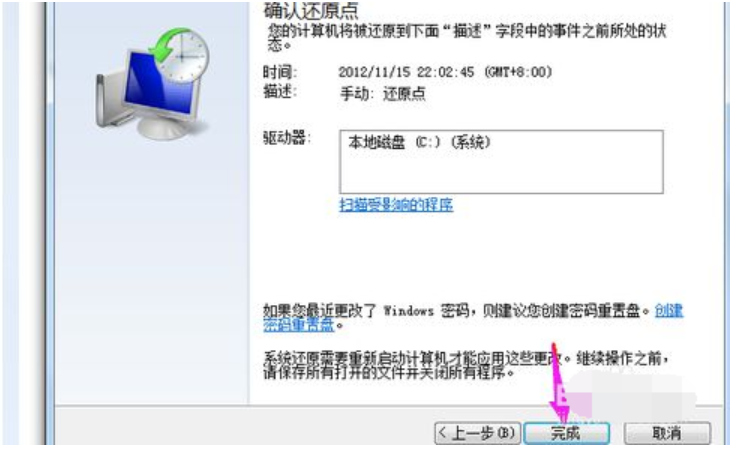Click the 时间 label

pos(280,72)
